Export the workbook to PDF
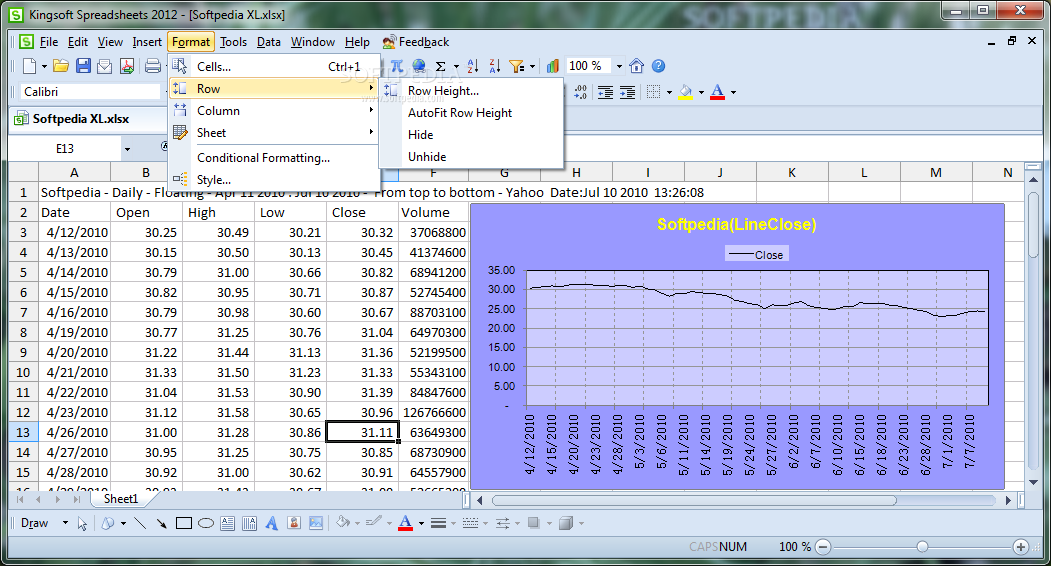The width and height of the screenshot is (1051, 566). (x=127, y=66)
